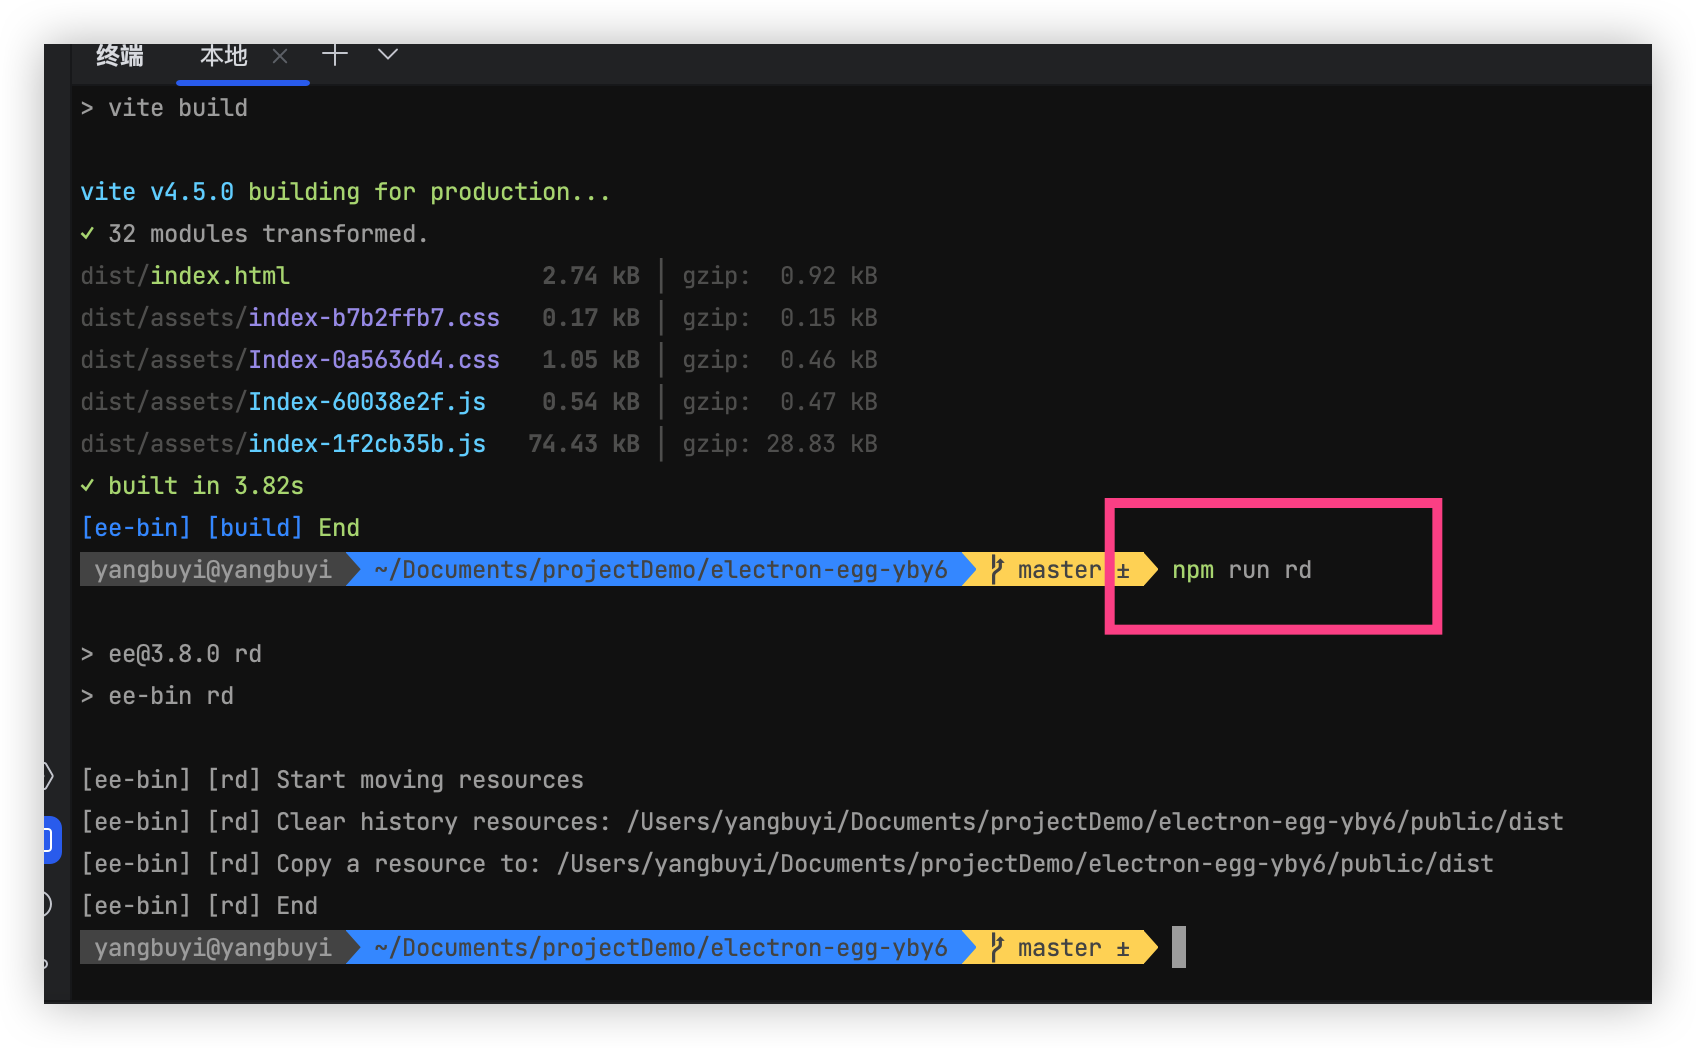The height and width of the screenshot is (1048, 1696).
Task: Click the 74.43 kB size value
Action: pyautogui.click(x=584, y=444)
